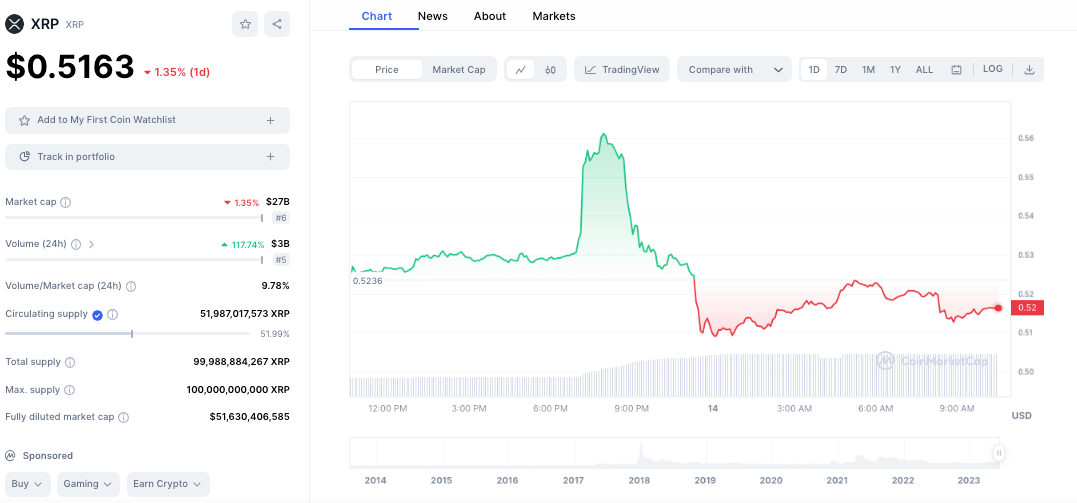Click the share icon button

(x=277, y=24)
